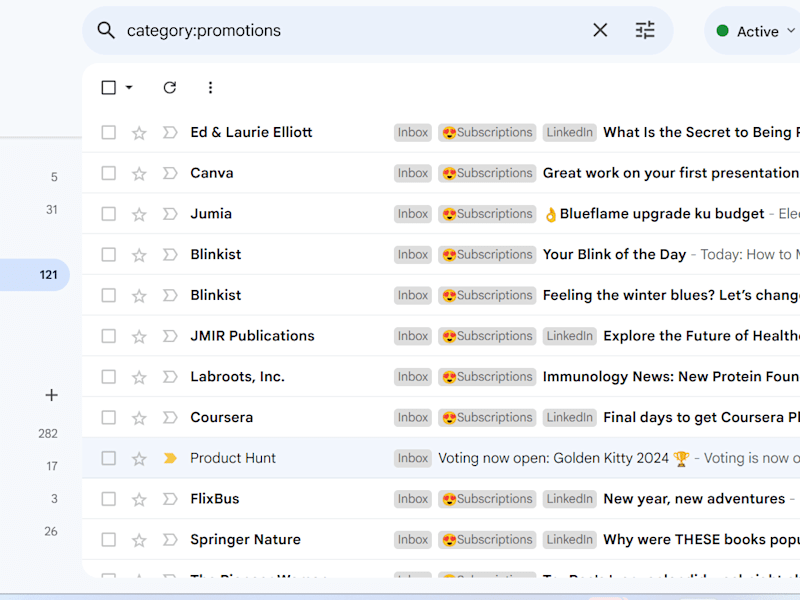Open the sidebar item with count 282
This screenshot has width=800, height=600.
tap(48, 434)
